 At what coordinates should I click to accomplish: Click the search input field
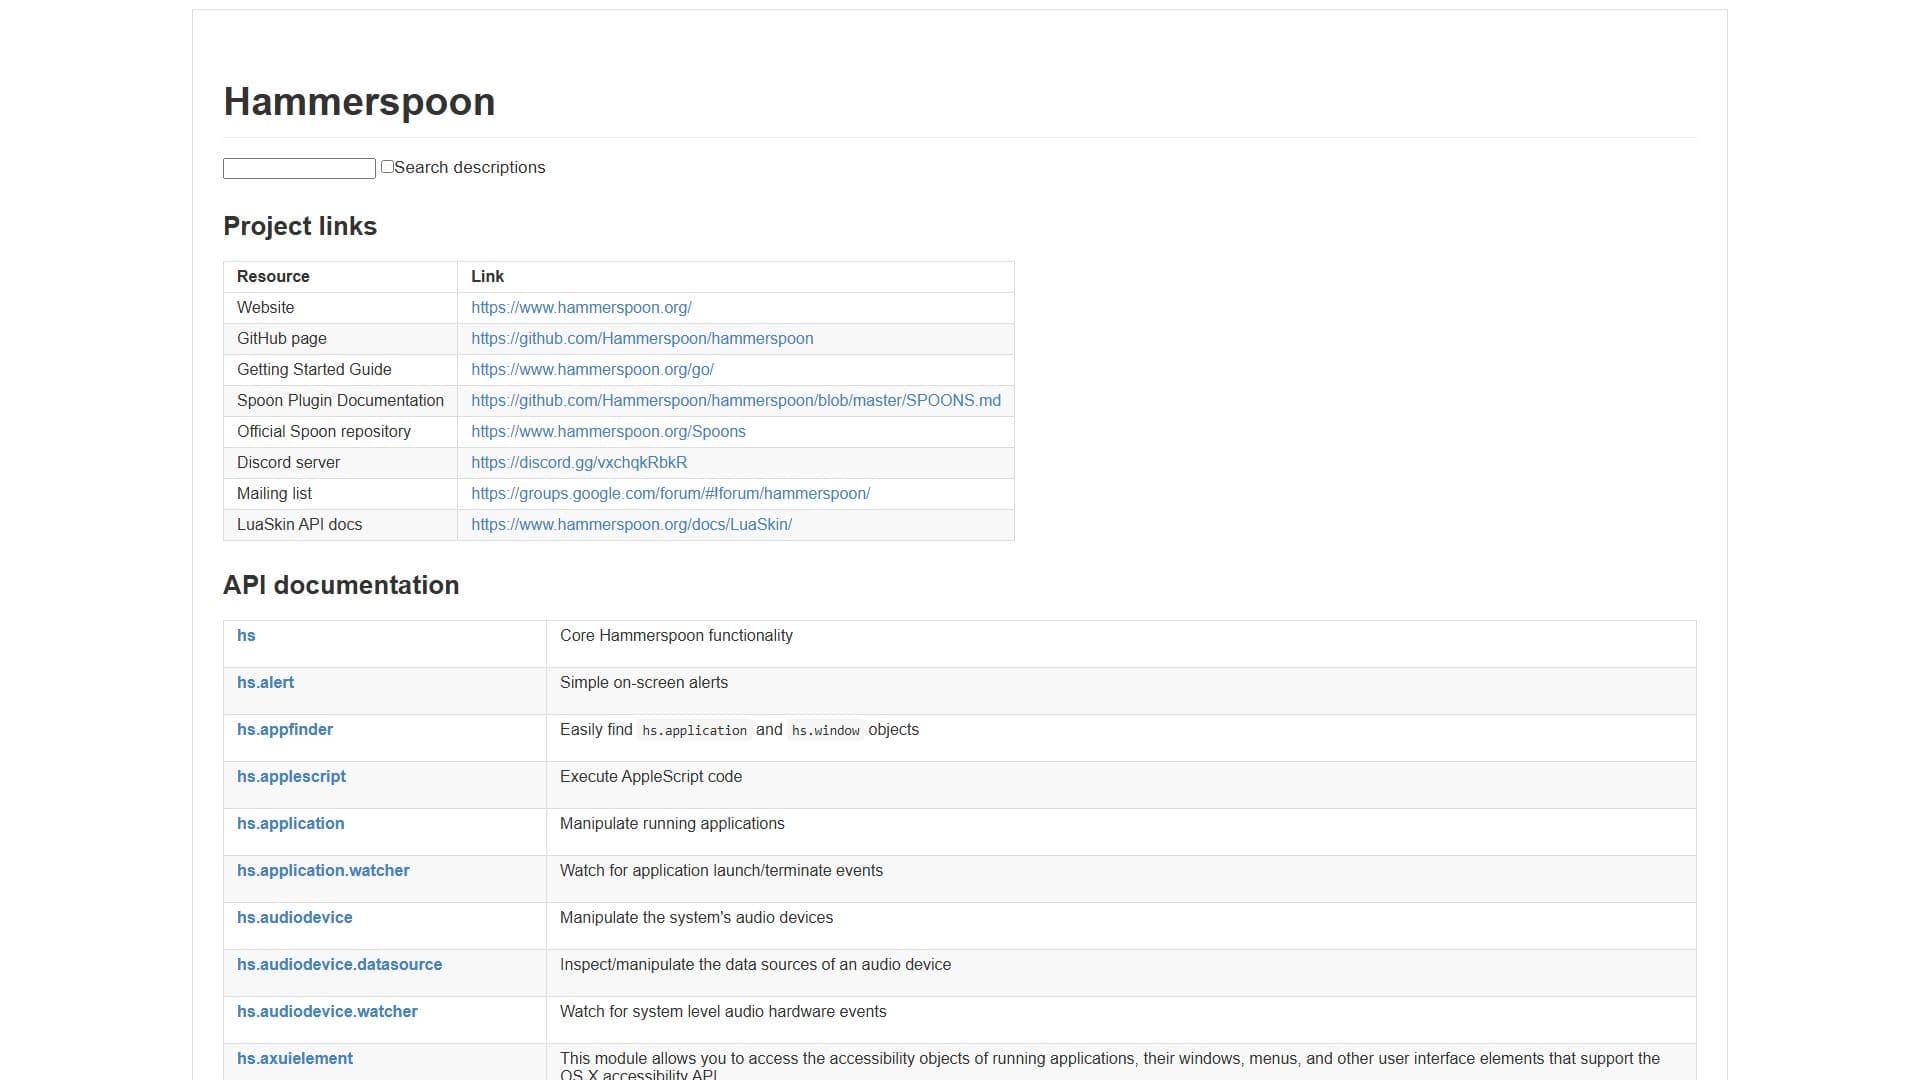[x=299, y=168]
